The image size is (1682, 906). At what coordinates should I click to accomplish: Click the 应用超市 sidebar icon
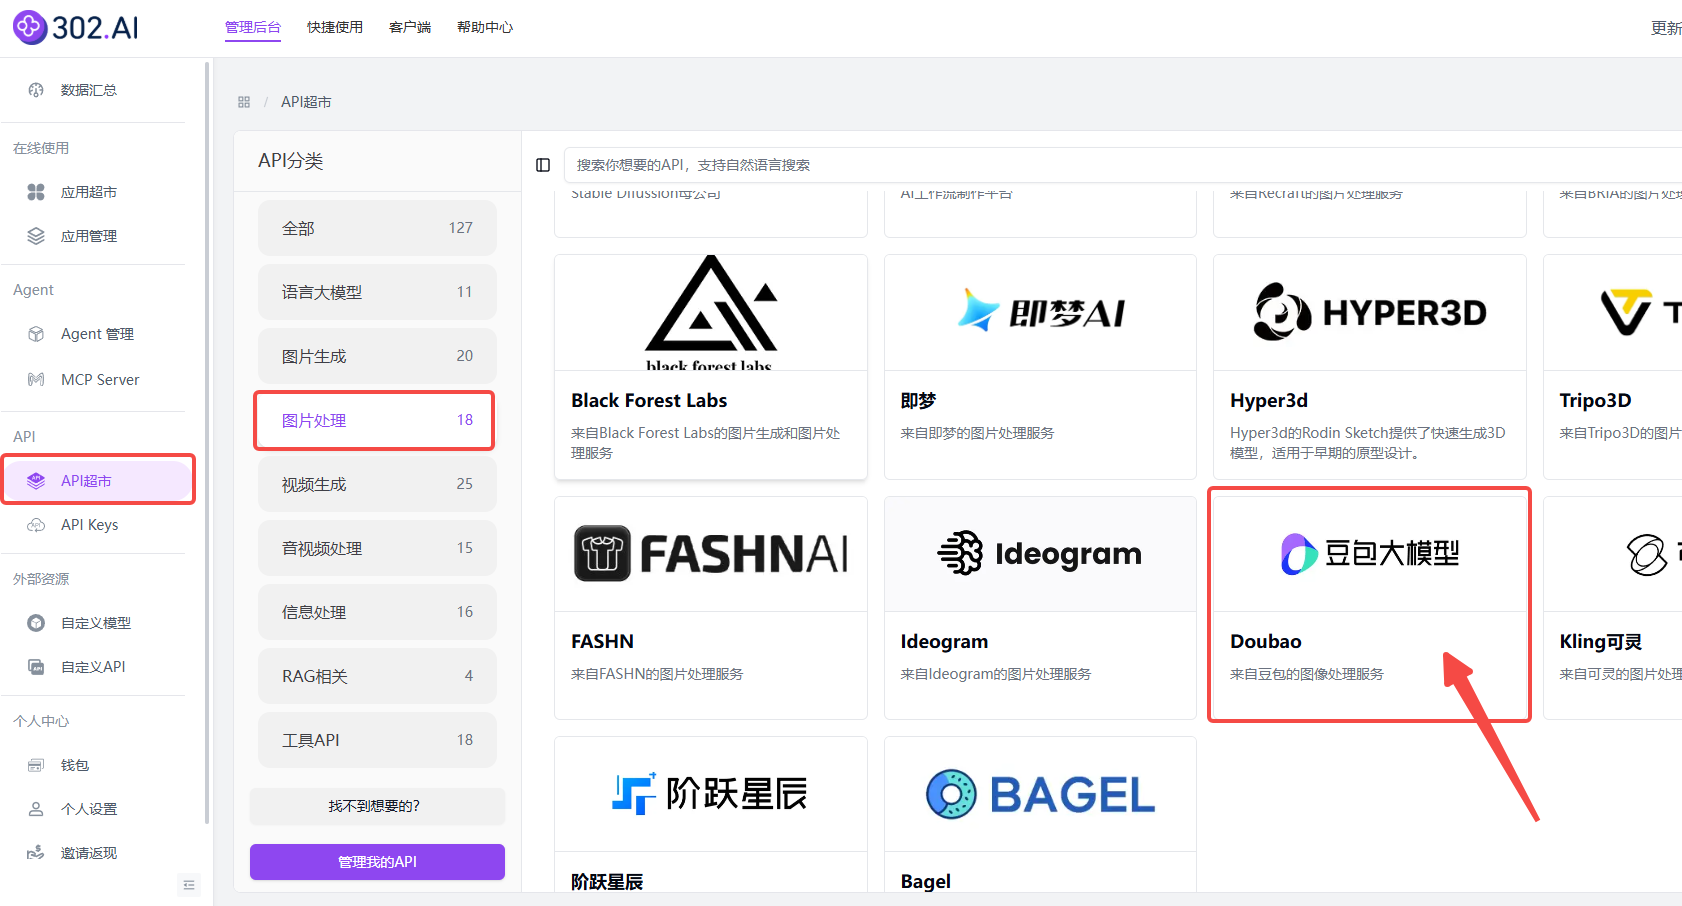36,192
